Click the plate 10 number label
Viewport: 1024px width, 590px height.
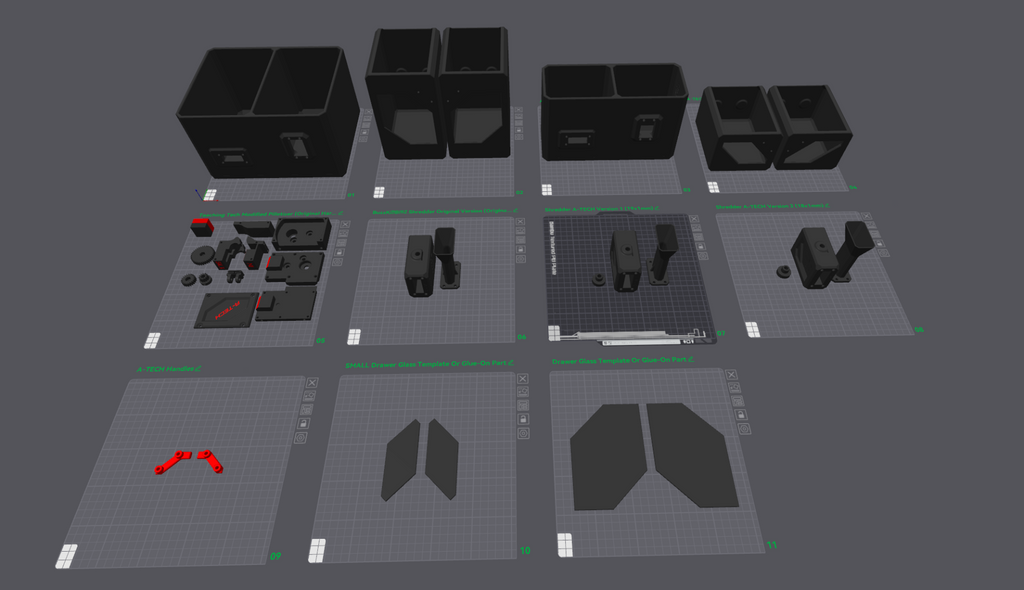(x=525, y=551)
